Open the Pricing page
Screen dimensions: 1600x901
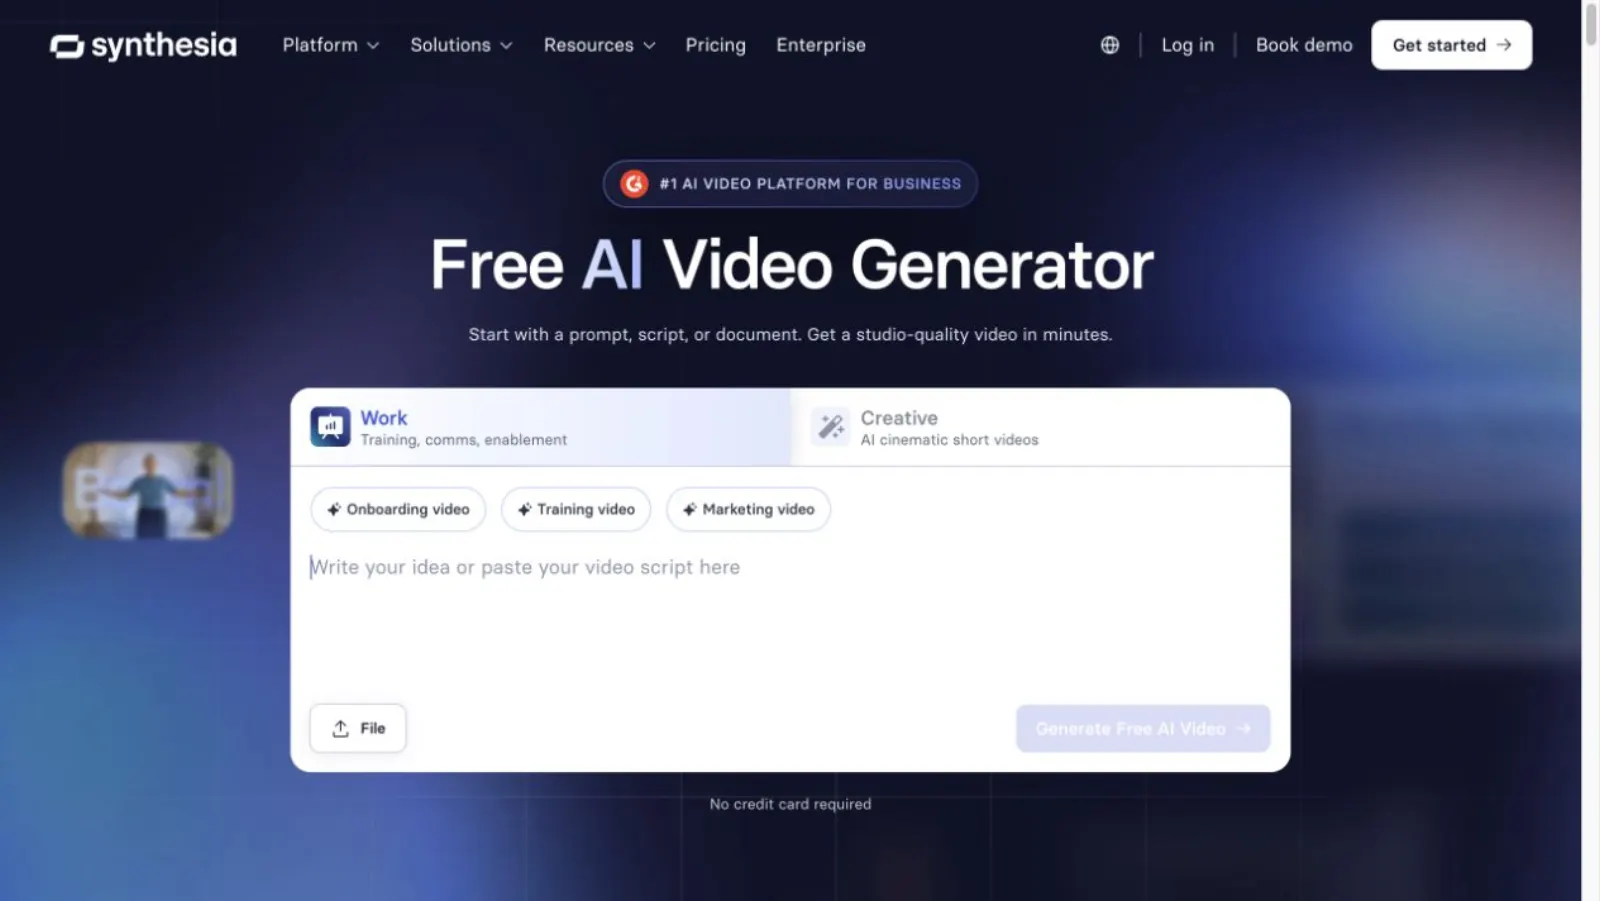[x=715, y=45]
